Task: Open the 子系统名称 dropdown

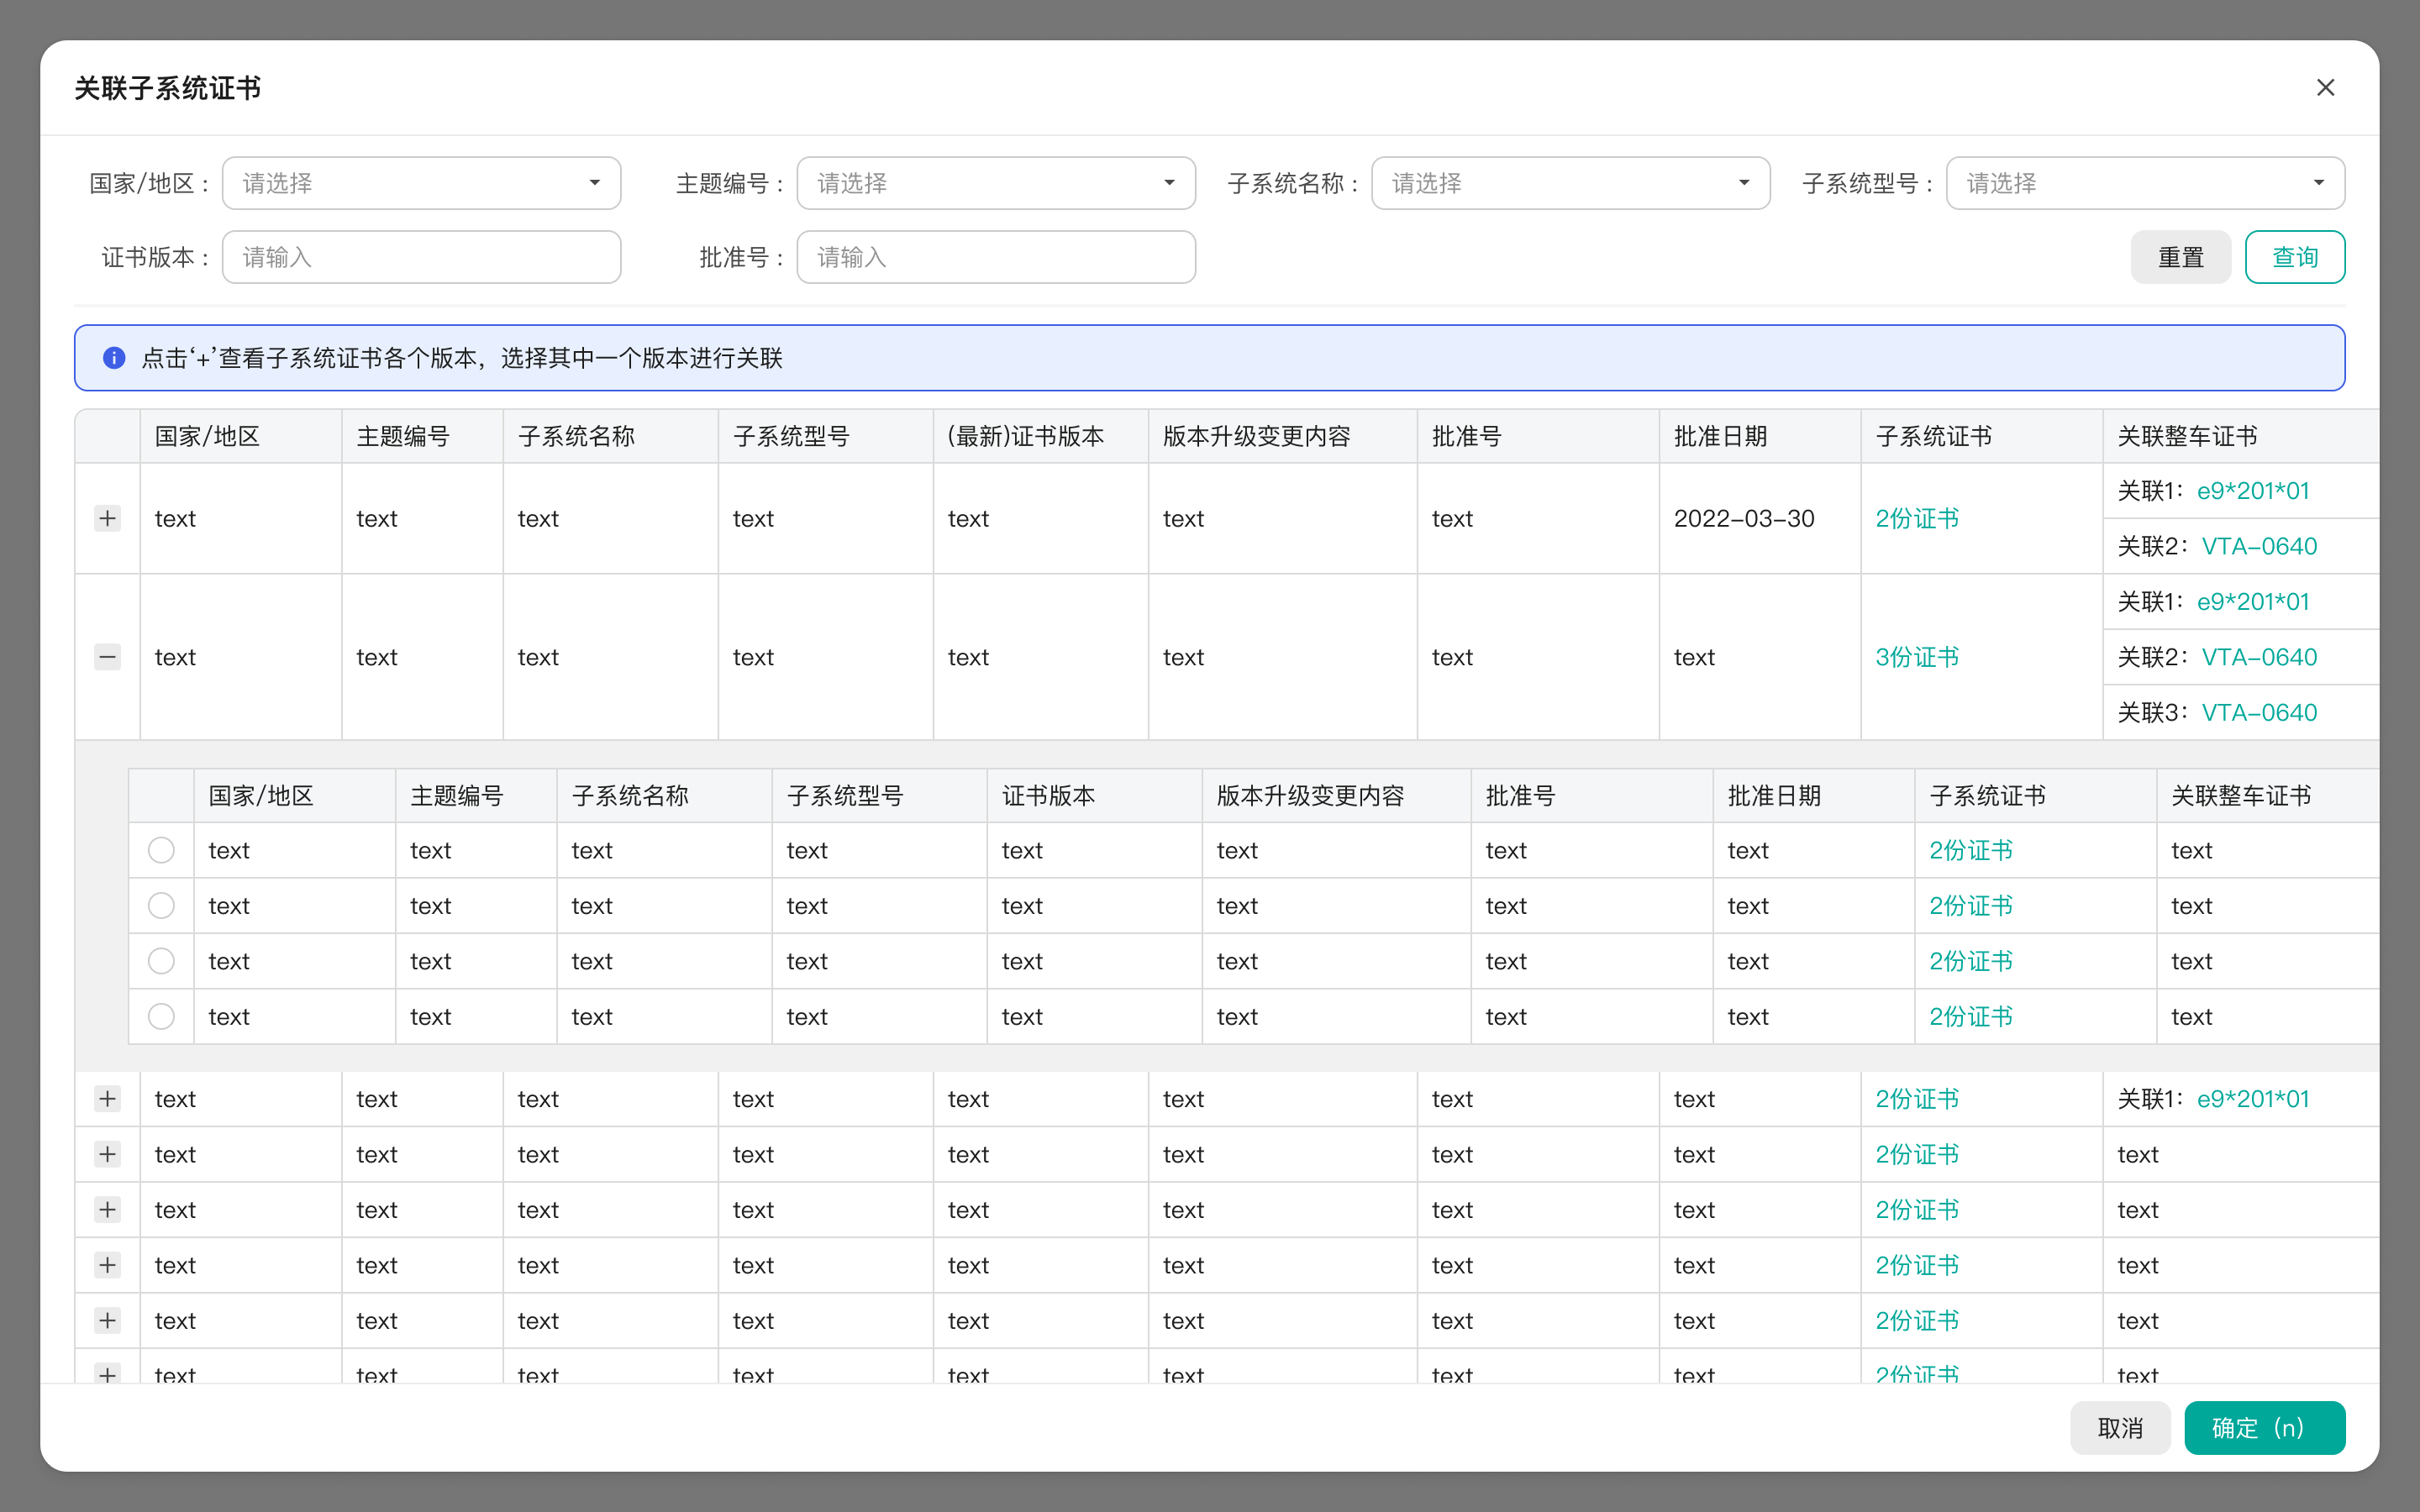Action: point(1570,183)
